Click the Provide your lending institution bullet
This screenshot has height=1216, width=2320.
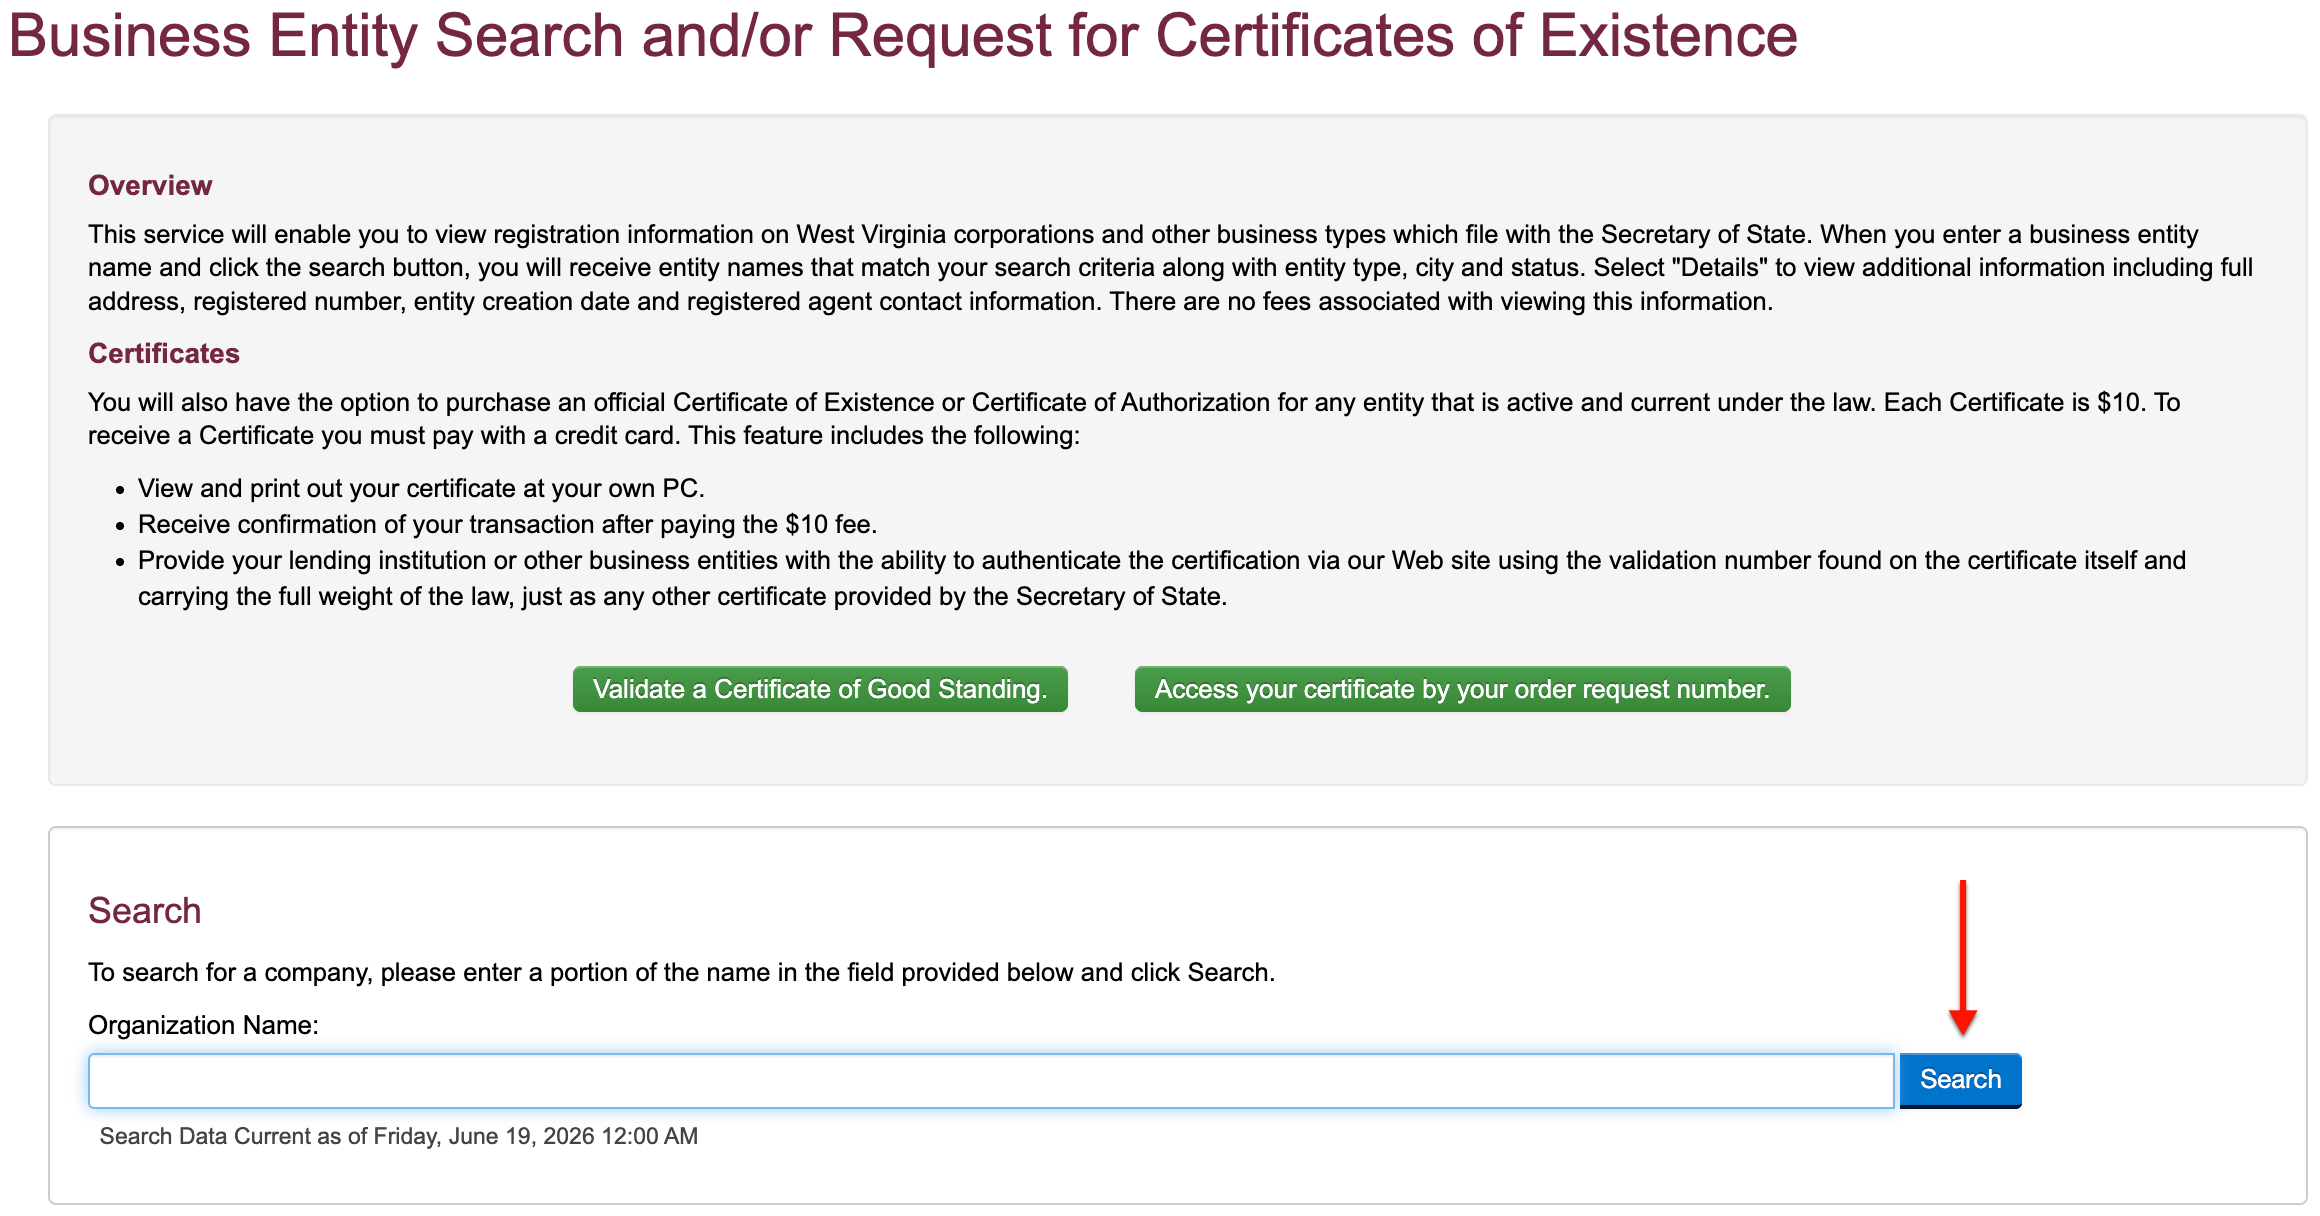[x=1162, y=578]
